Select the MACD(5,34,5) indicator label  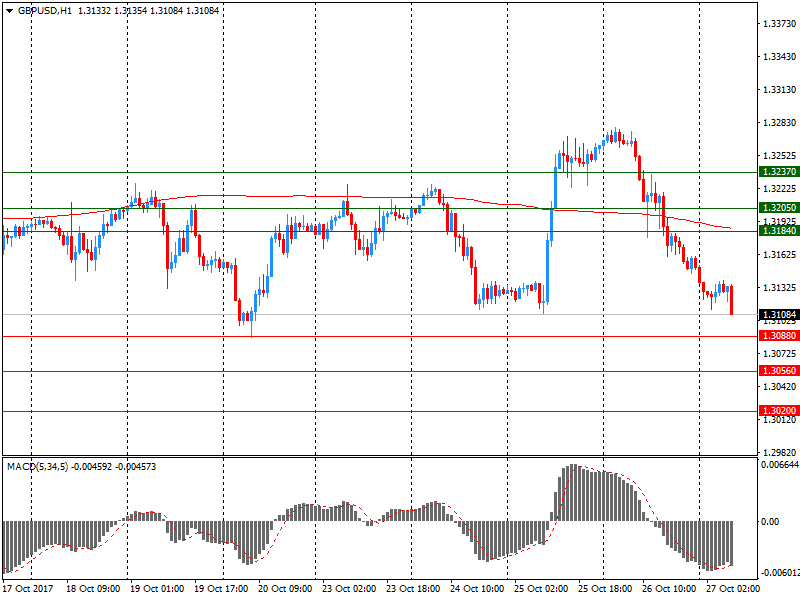click(37, 467)
